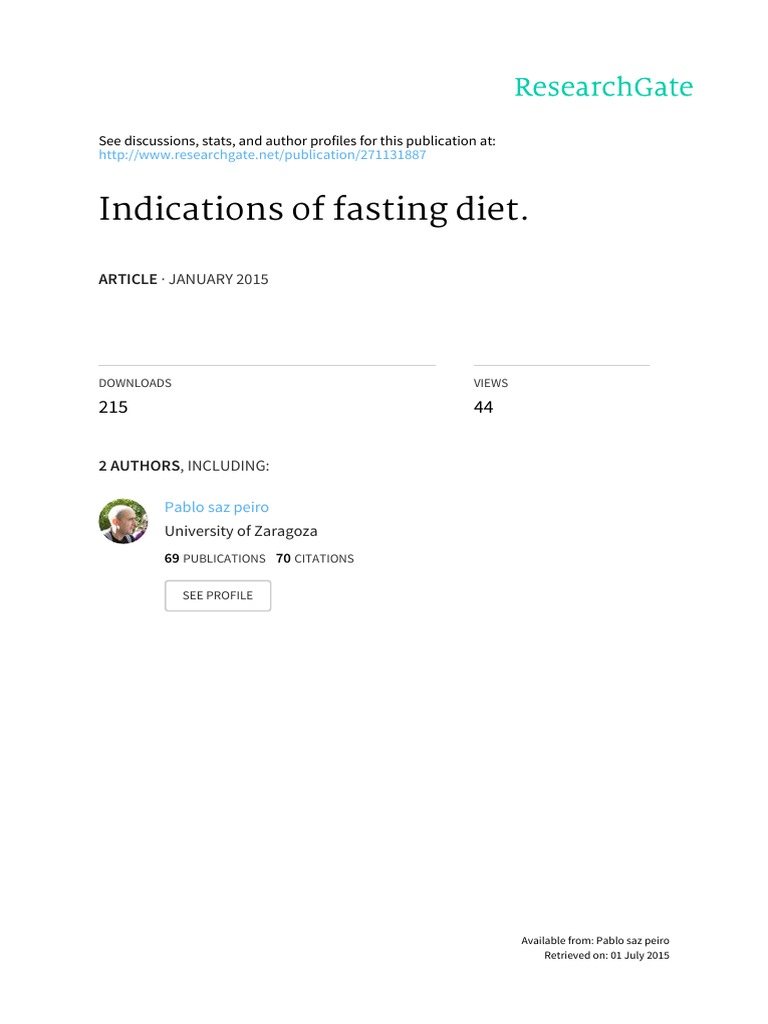The width and height of the screenshot is (768, 1024).
Task: Click 'Retrieved on: 01 July 2015' text
Action: [x=606, y=956]
